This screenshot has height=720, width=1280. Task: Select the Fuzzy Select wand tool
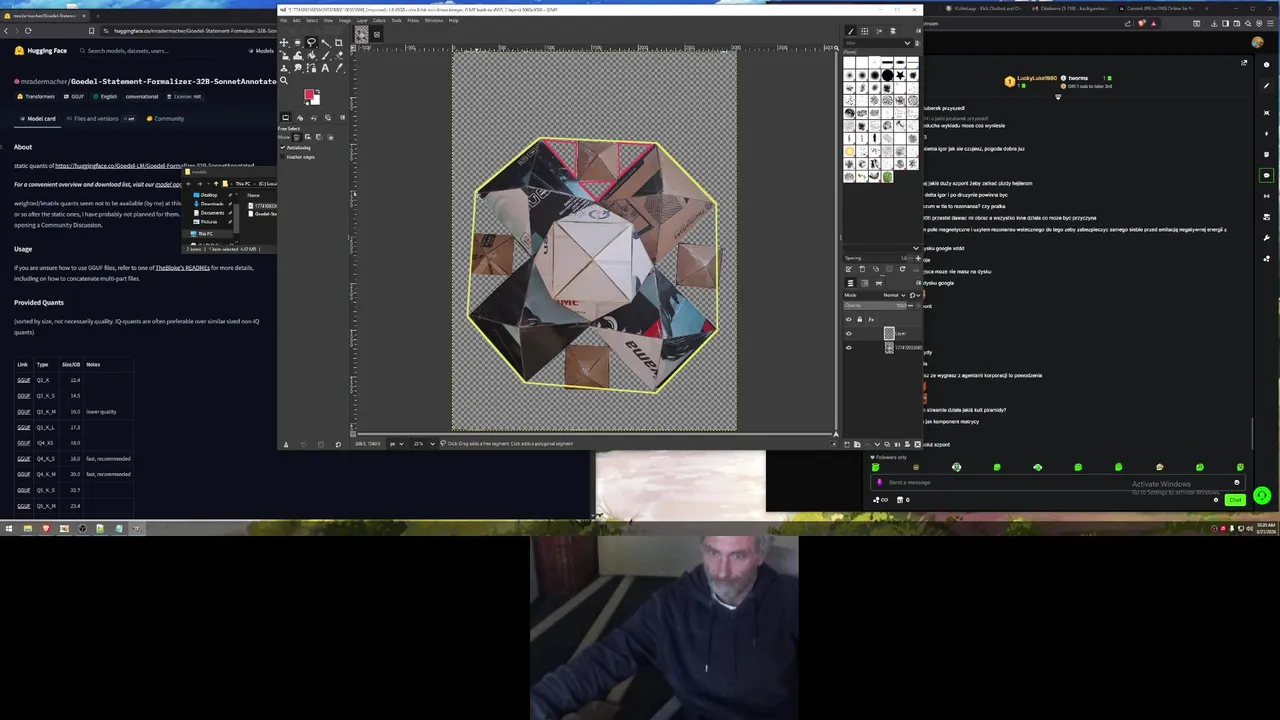[x=326, y=43]
